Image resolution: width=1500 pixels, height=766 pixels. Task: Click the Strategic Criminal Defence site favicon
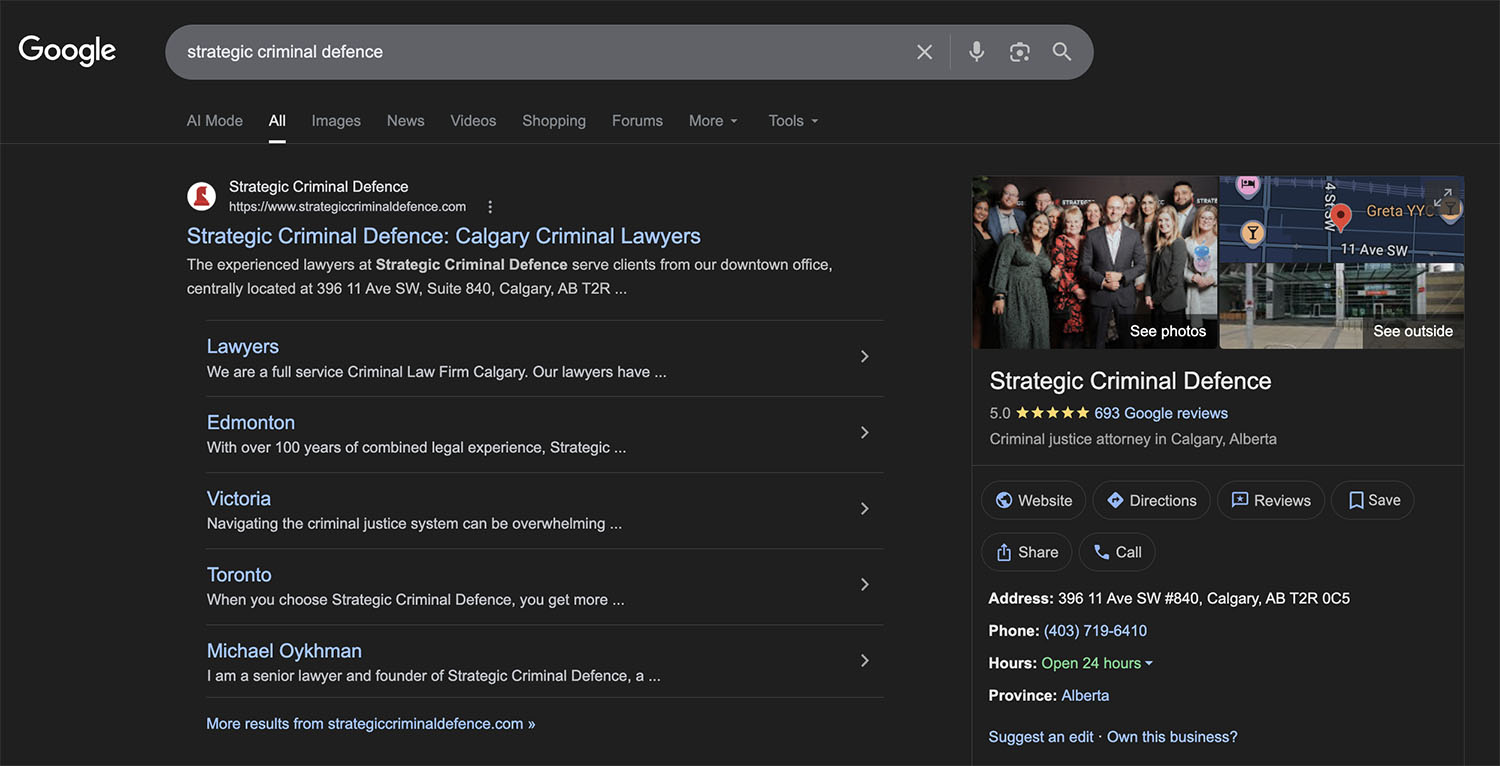[x=202, y=196]
